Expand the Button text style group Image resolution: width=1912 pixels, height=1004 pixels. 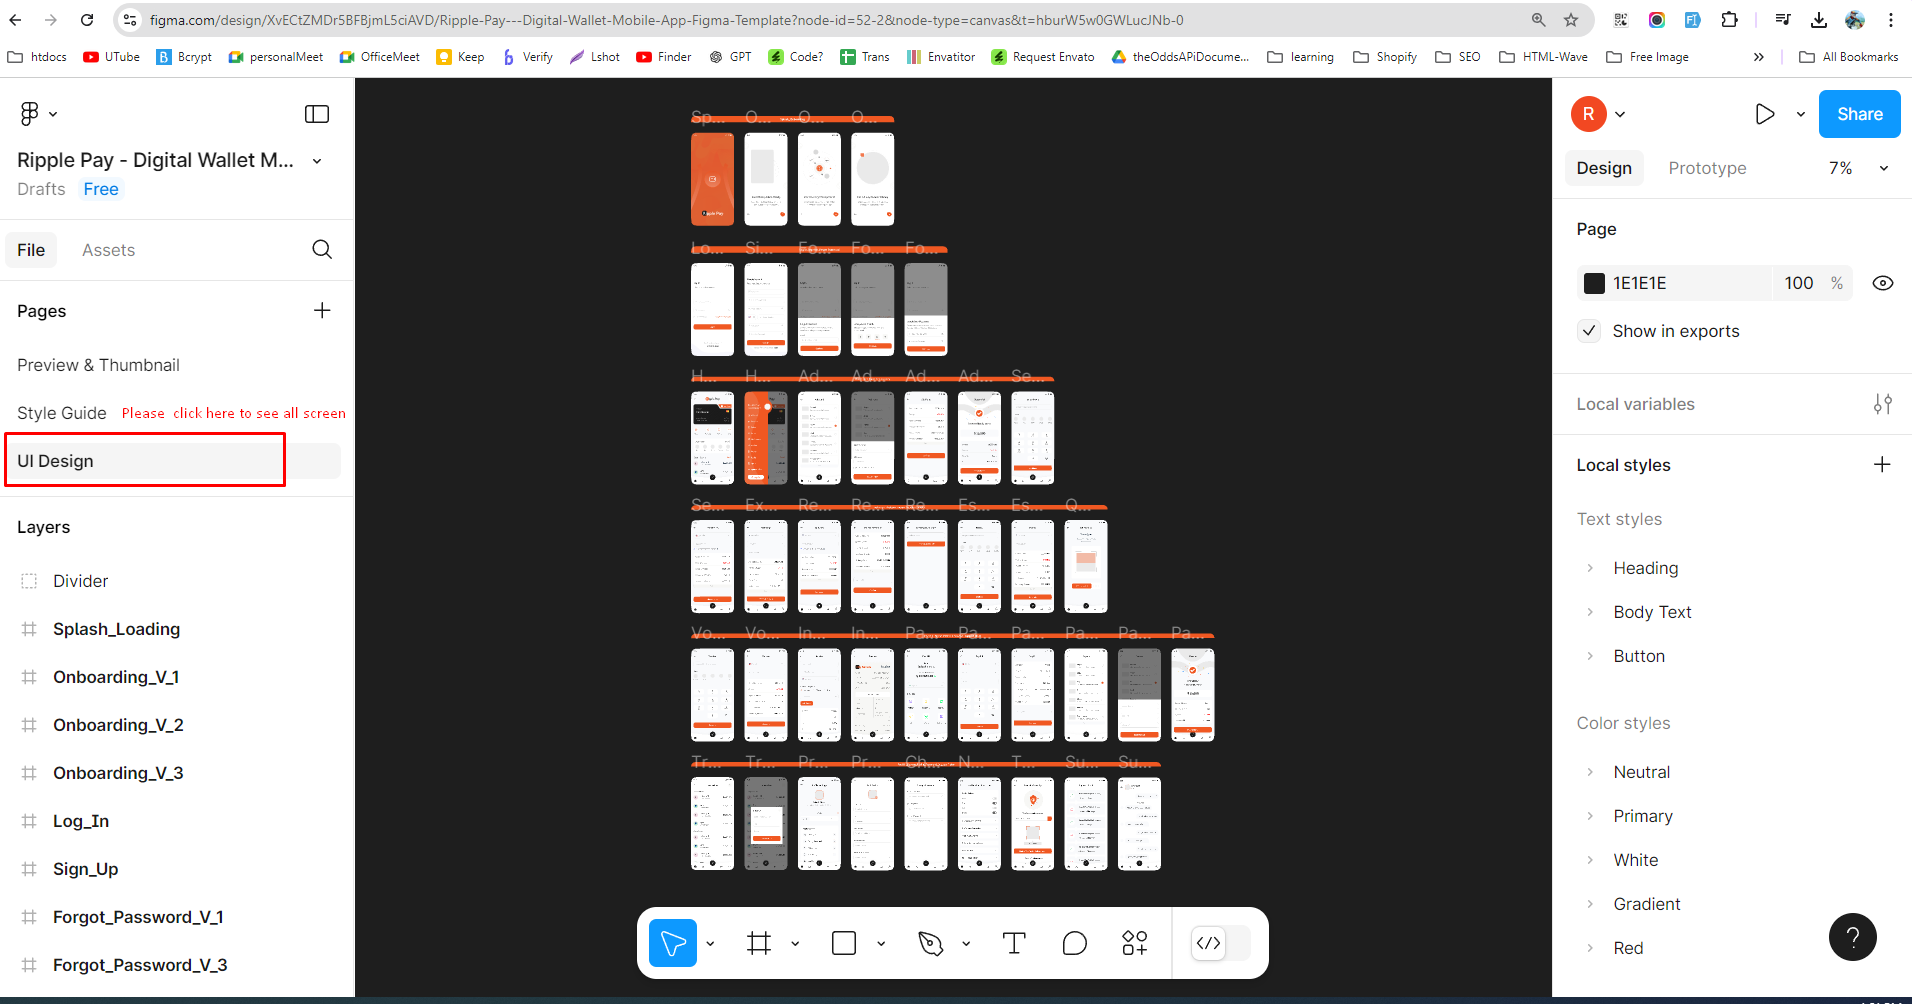[x=1590, y=656]
